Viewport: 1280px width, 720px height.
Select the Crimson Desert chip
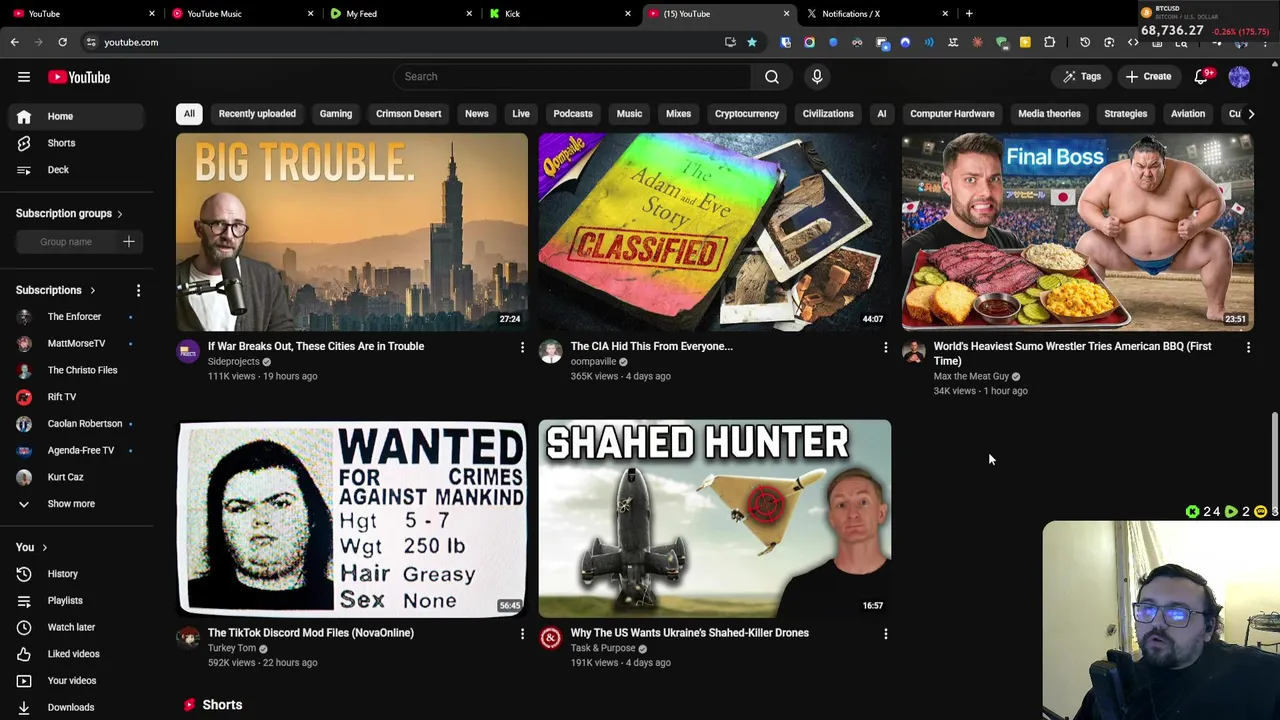point(408,114)
